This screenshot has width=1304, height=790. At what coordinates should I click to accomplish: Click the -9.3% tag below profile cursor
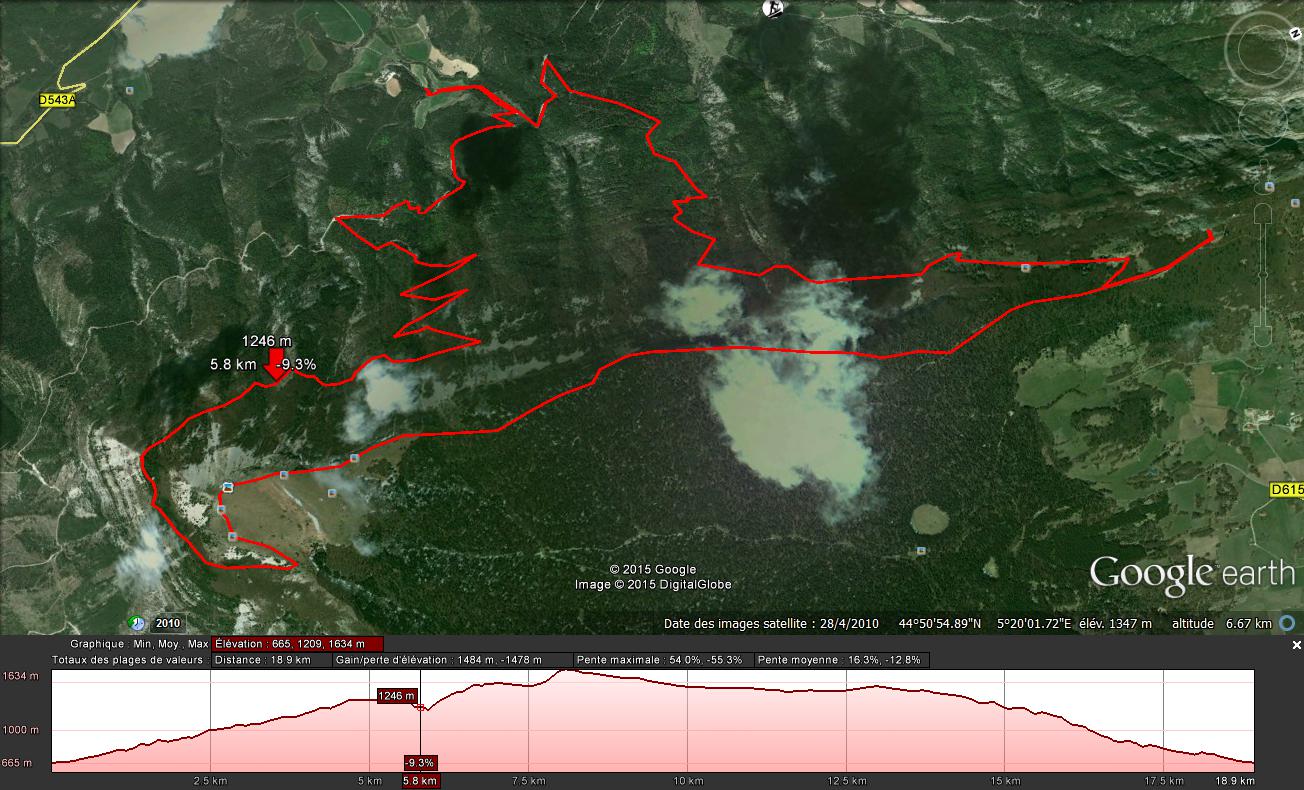[x=421, y=763]
